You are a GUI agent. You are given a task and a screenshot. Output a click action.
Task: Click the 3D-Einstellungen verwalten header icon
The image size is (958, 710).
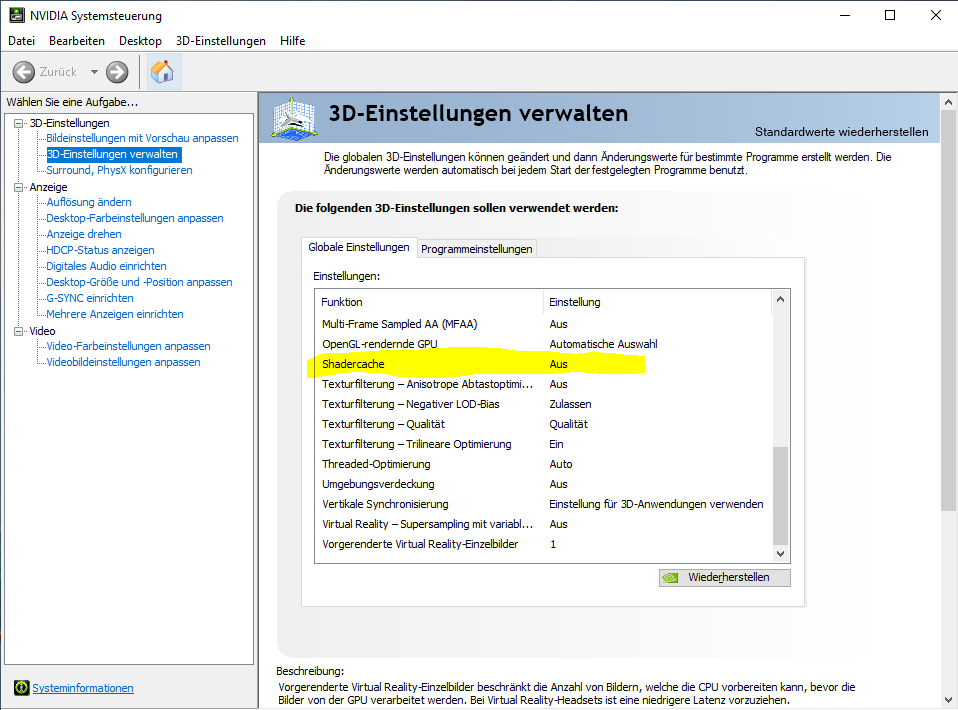(295, 117)
